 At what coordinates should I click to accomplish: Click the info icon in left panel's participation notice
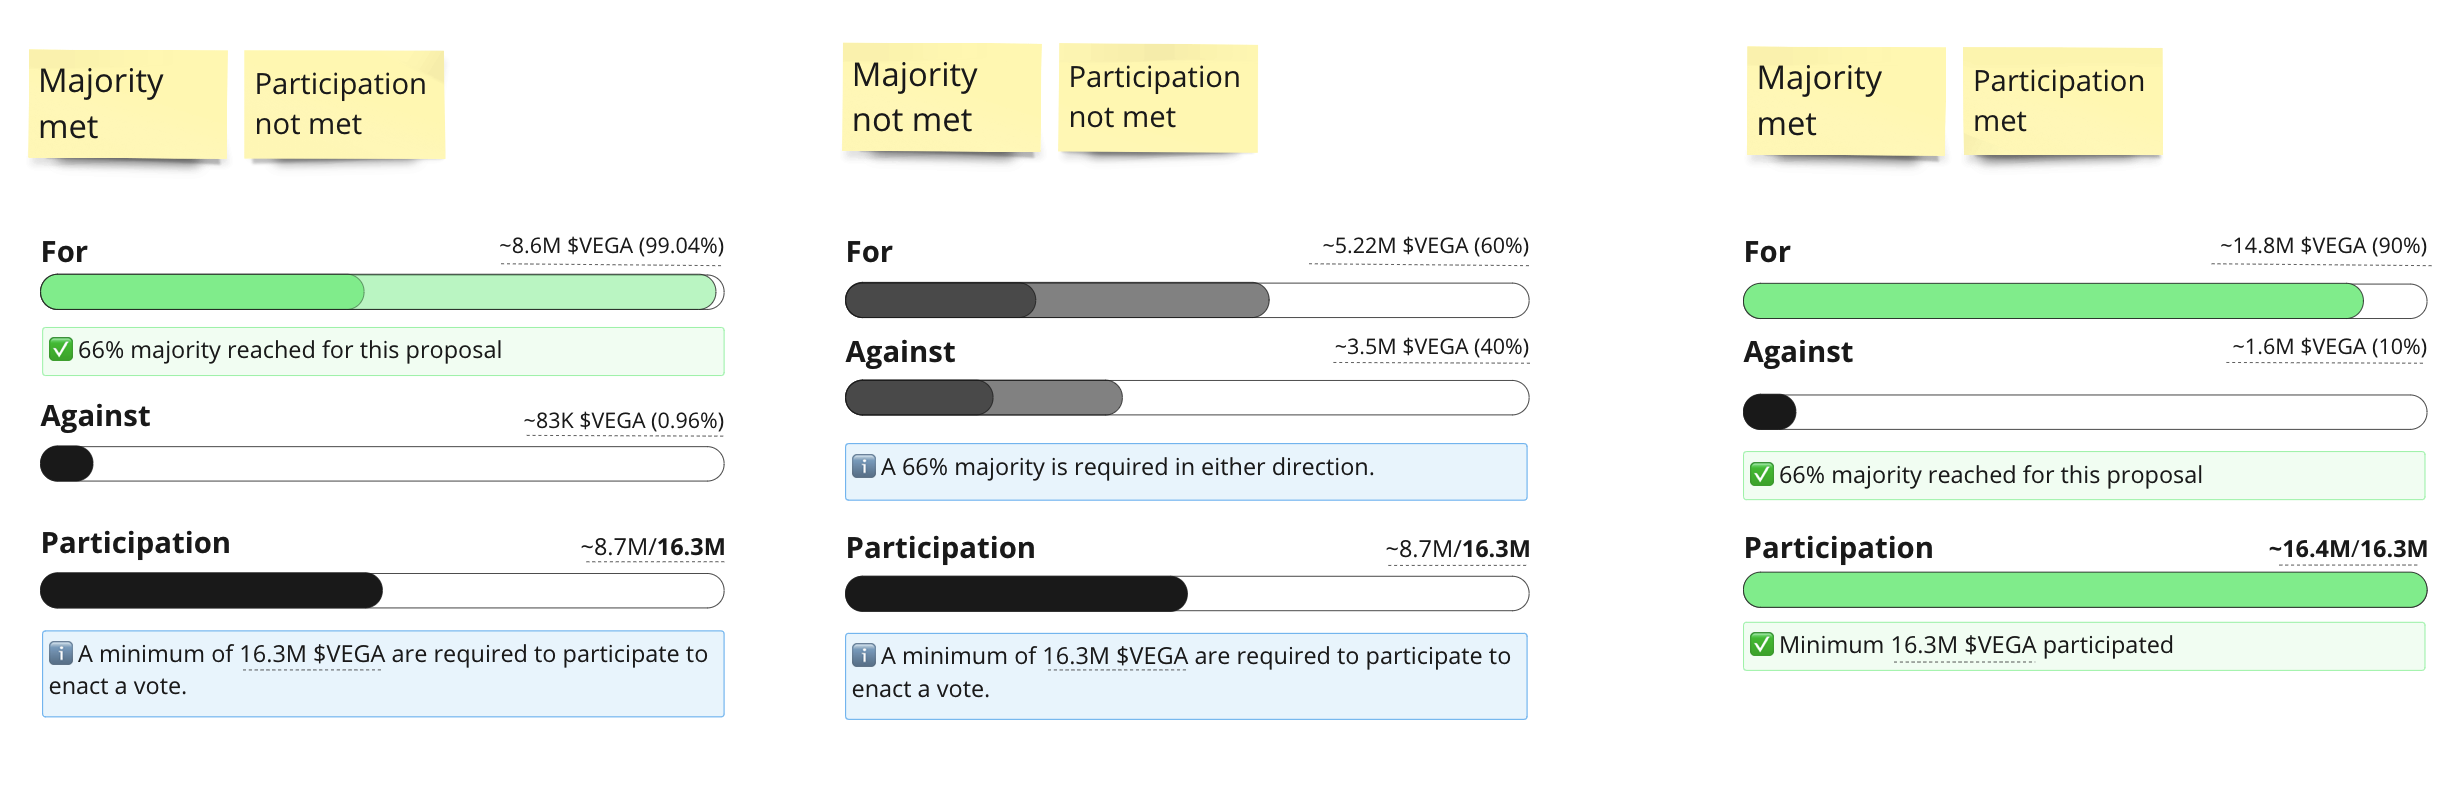coord(62,654)
